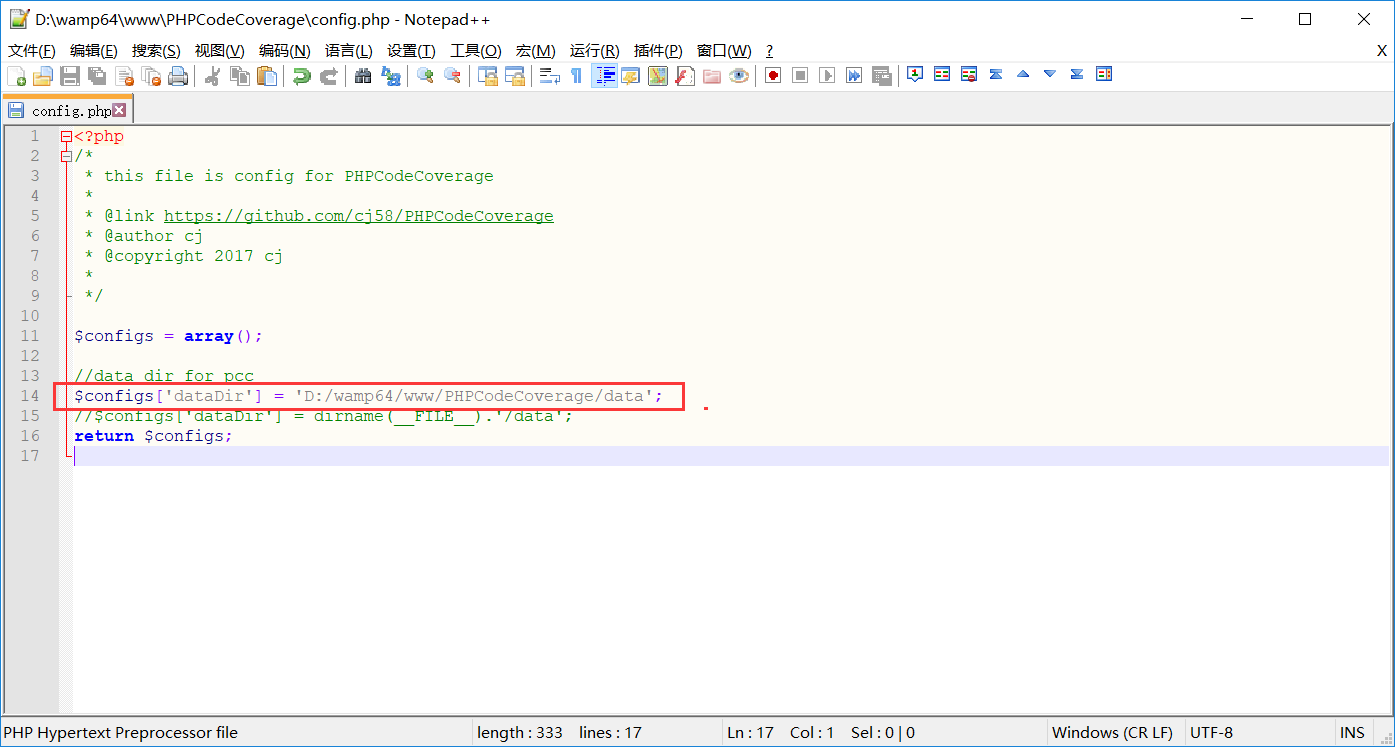
Task: Open the Replace dialog icon
Action: tap(391, 75)
